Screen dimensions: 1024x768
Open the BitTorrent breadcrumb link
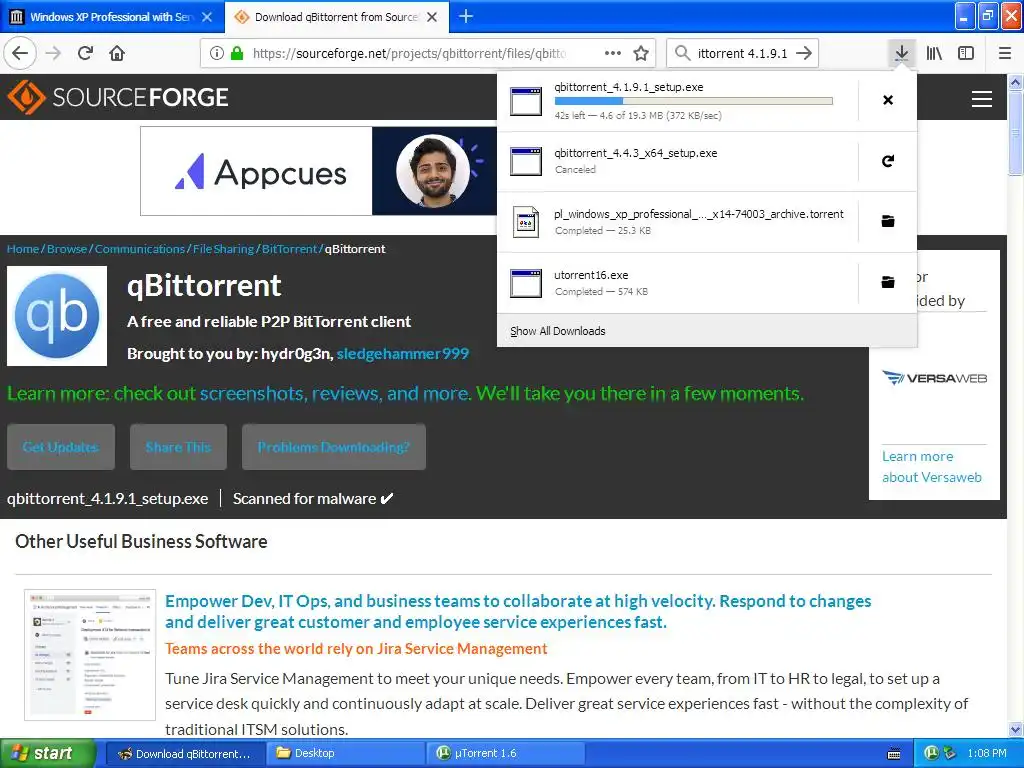(289, 249)
